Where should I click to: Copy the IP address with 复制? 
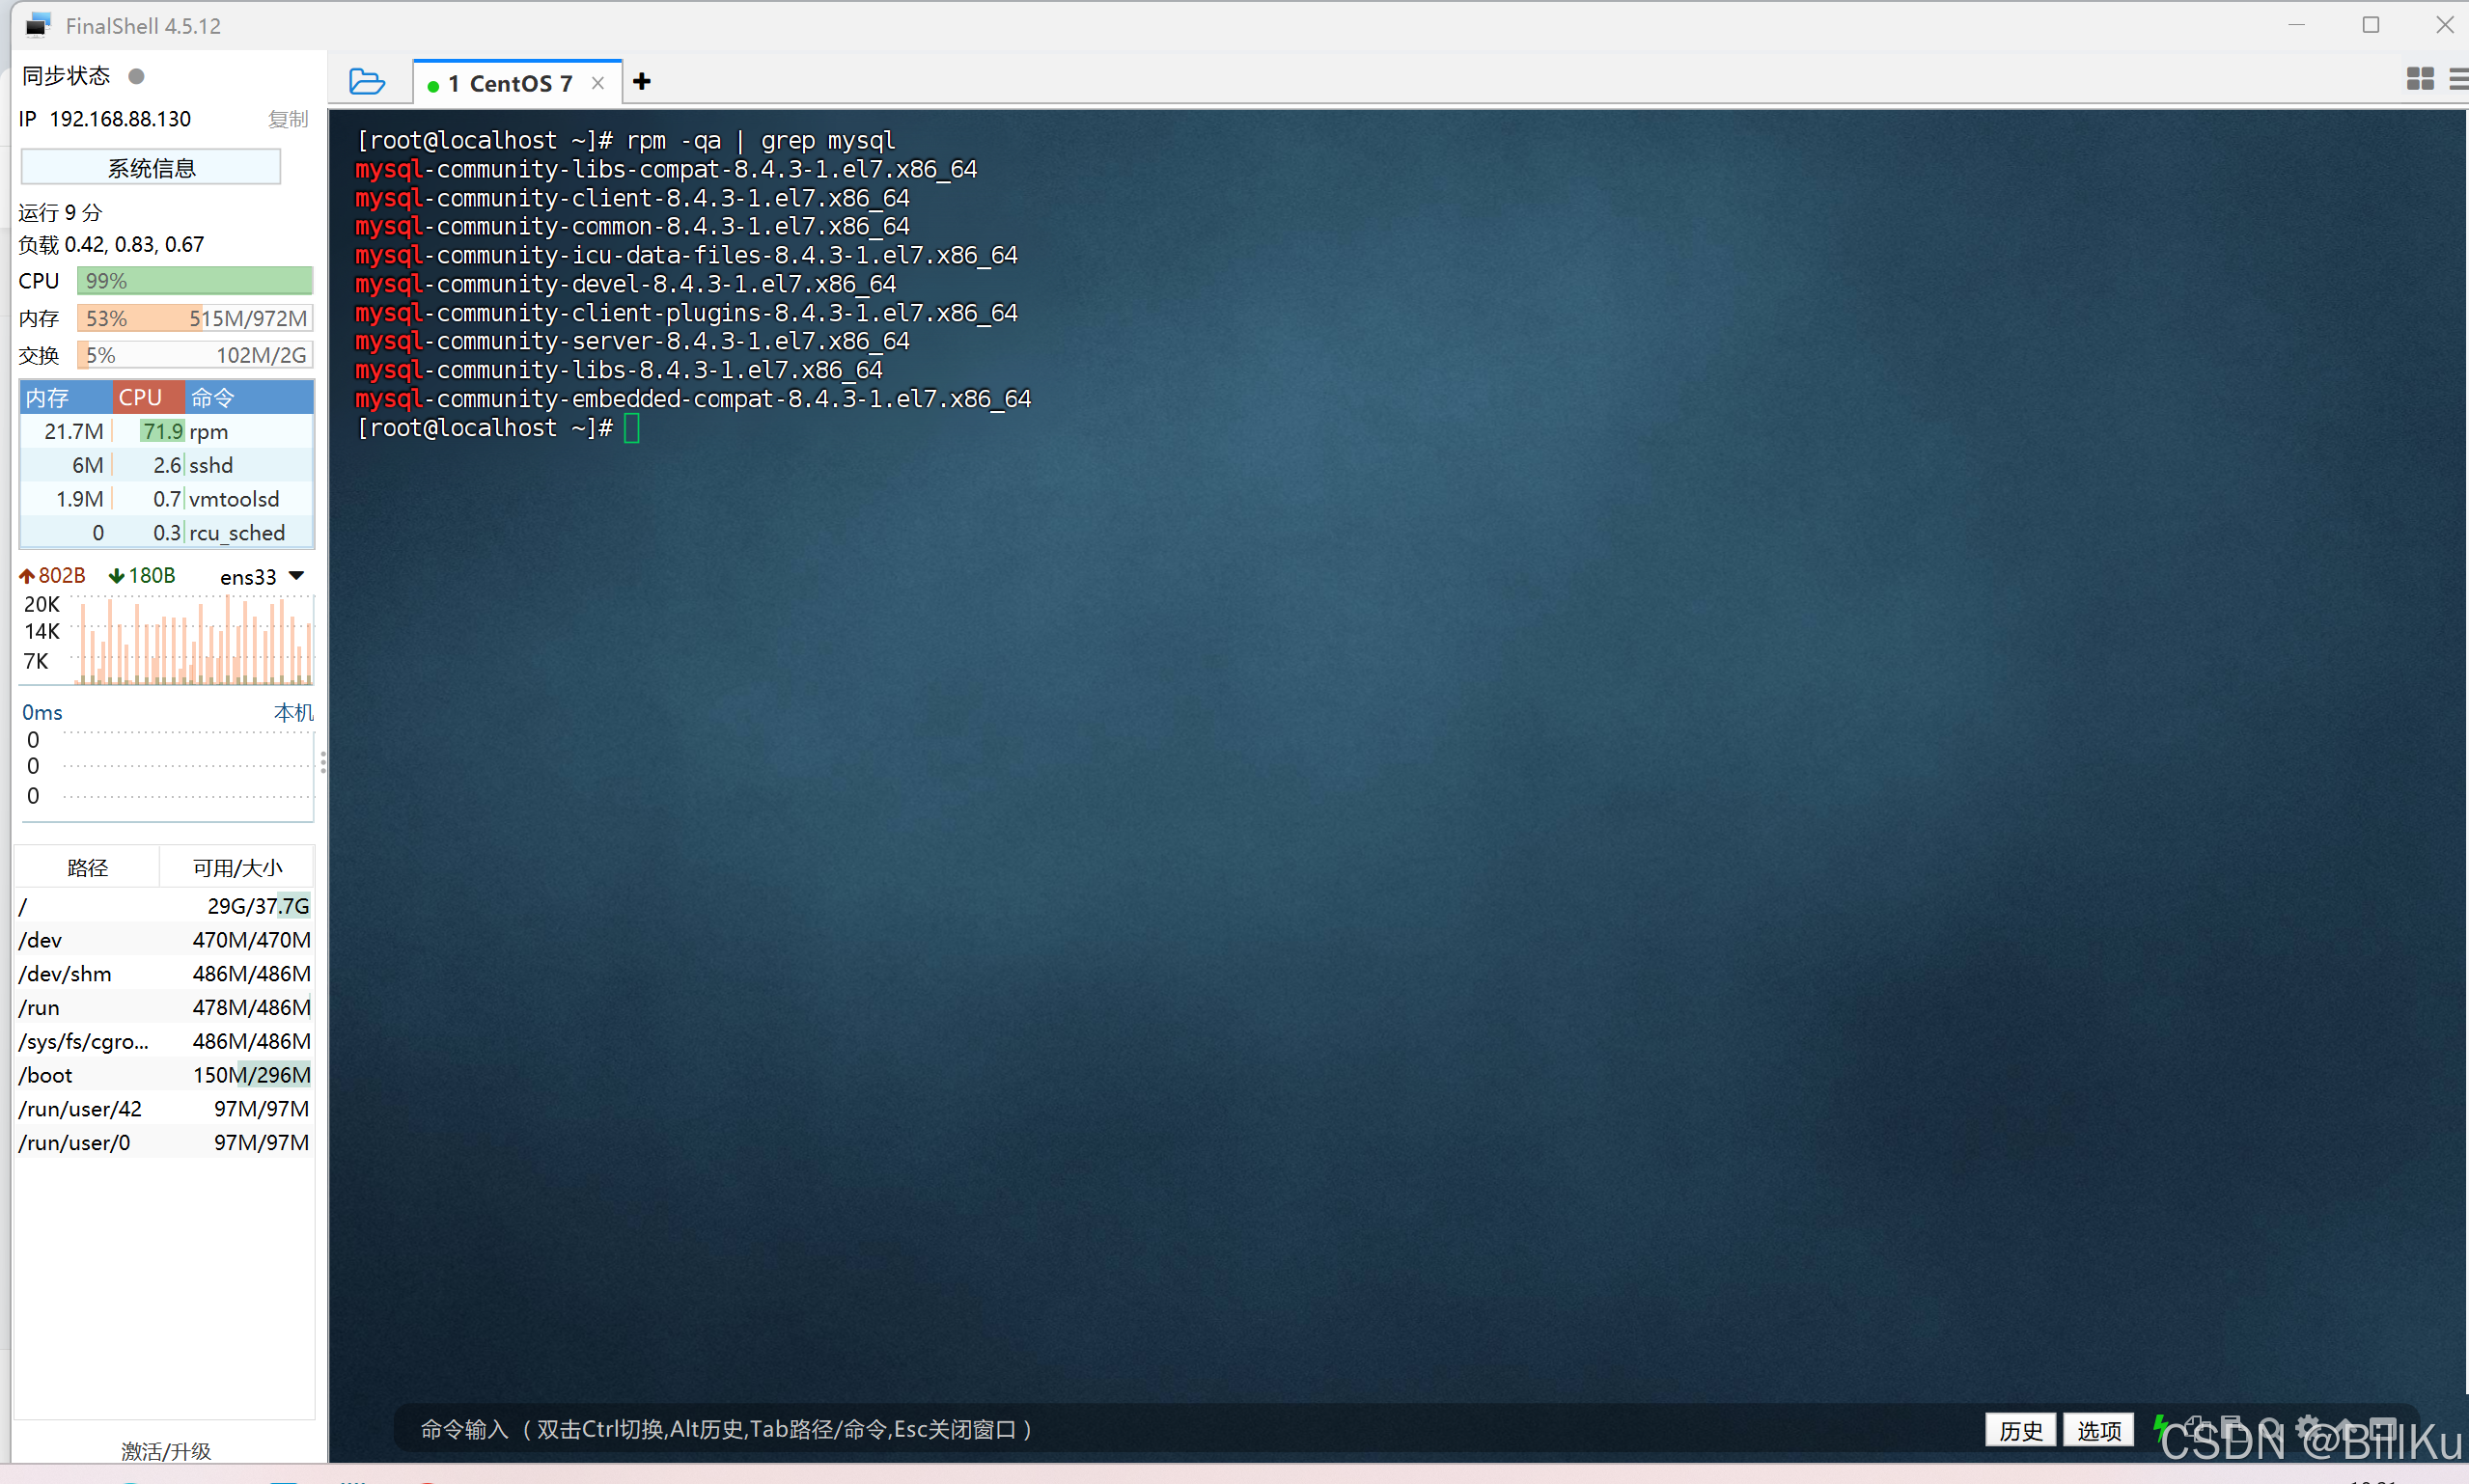coord(288,119)
